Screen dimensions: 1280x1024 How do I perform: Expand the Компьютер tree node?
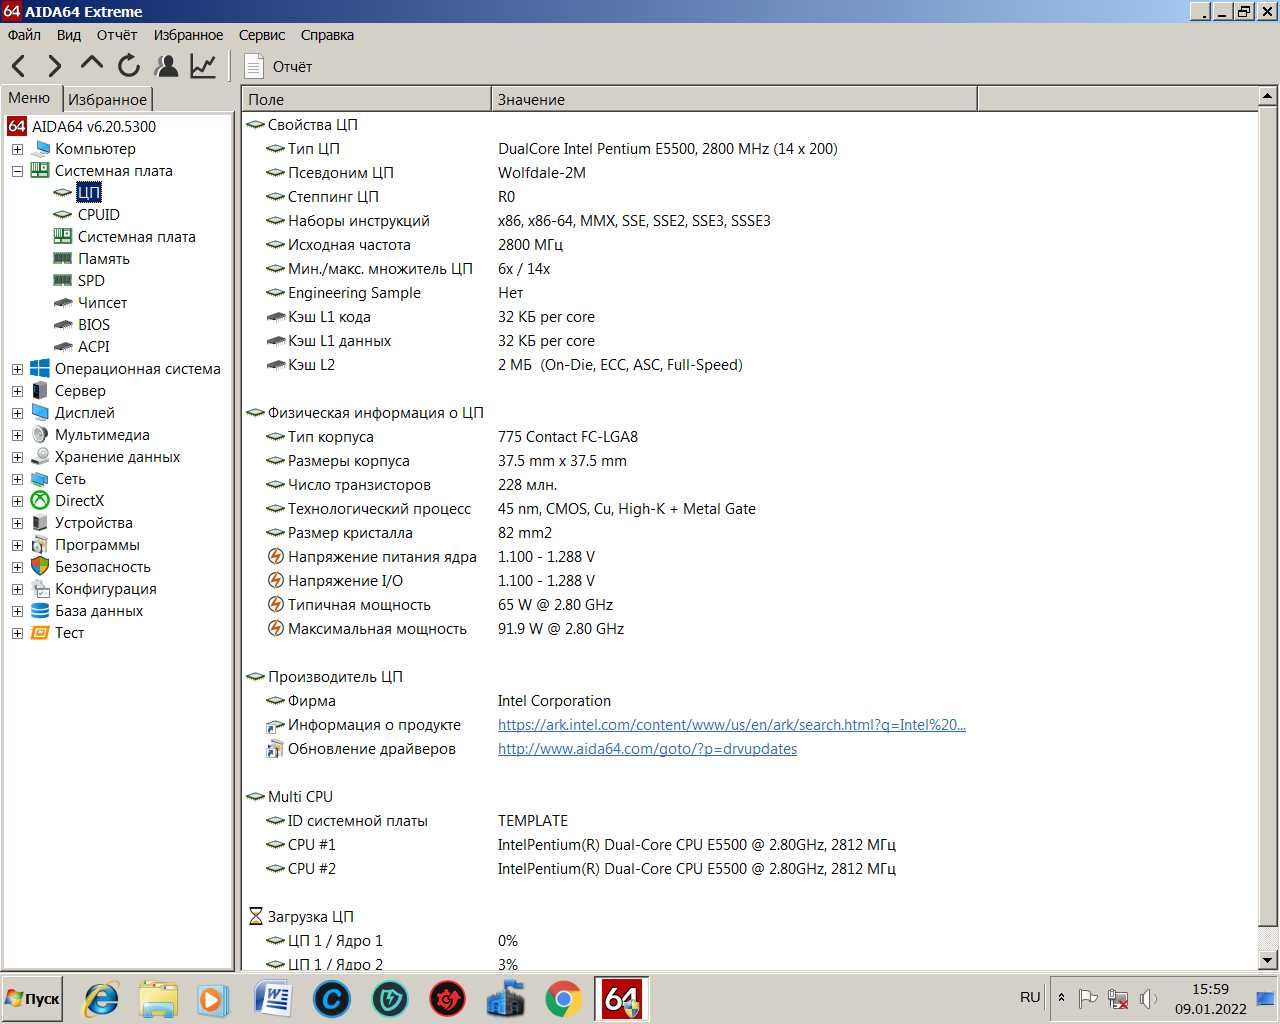point(17,149)
